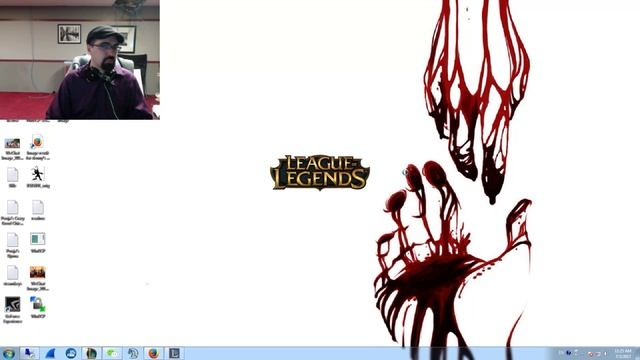Open the blue shark fin taskbar icon
640x360 pixels.
click(50, 353)
